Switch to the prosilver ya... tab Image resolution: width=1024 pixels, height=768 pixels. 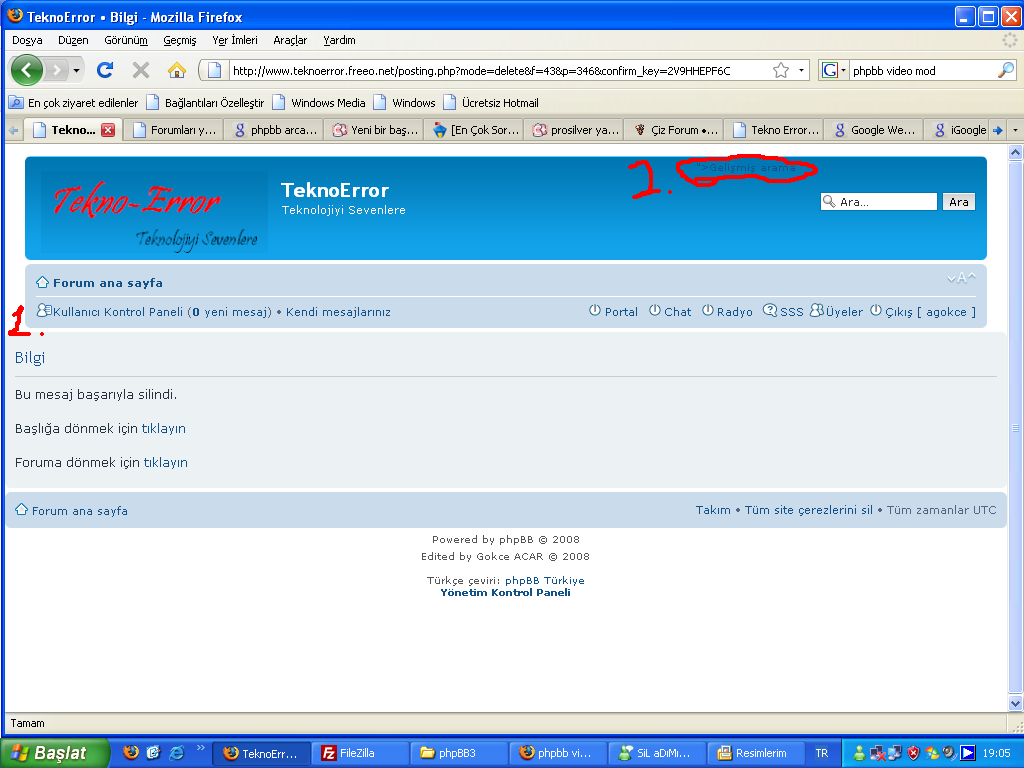pyautogui.click(x=575, y=130)
